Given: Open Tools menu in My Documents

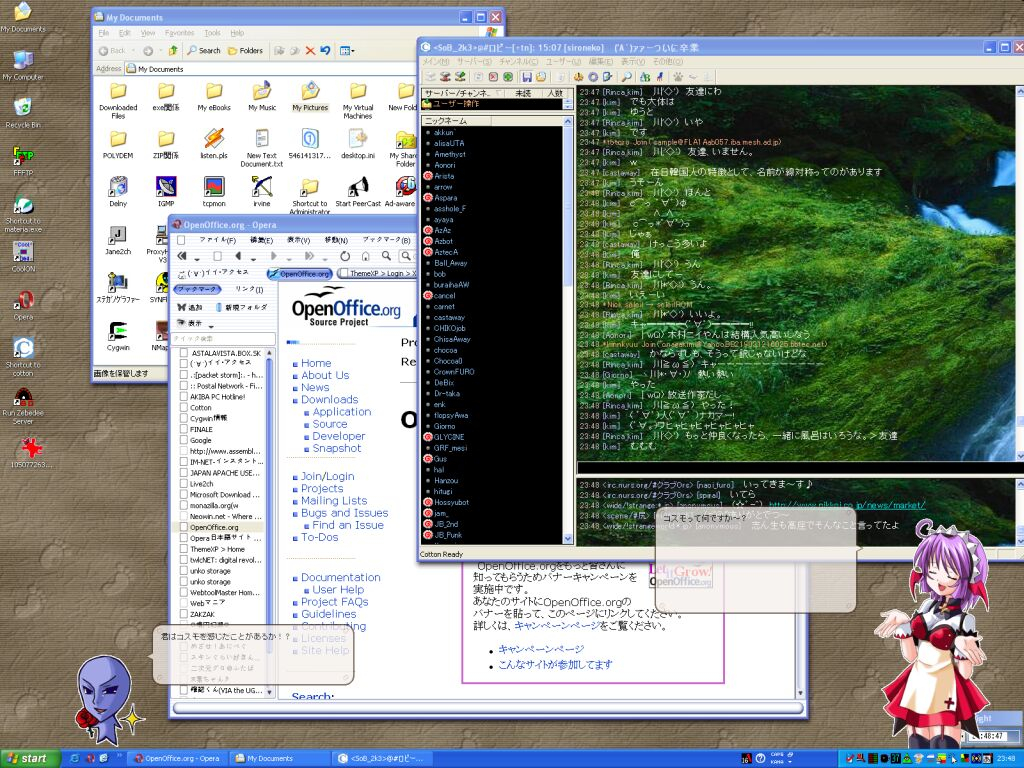Looking at the screenshot, I should tap(212, 33).
